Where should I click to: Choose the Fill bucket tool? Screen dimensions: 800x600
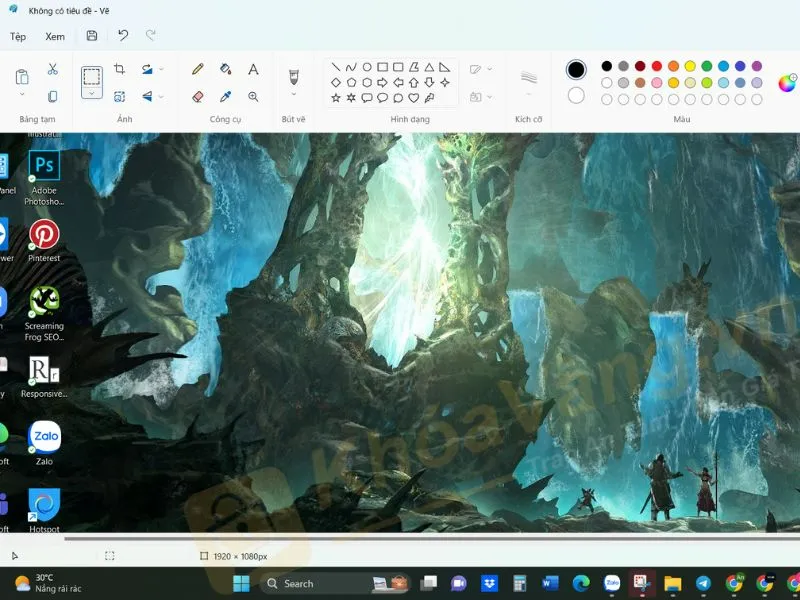[x=225, y=70]
